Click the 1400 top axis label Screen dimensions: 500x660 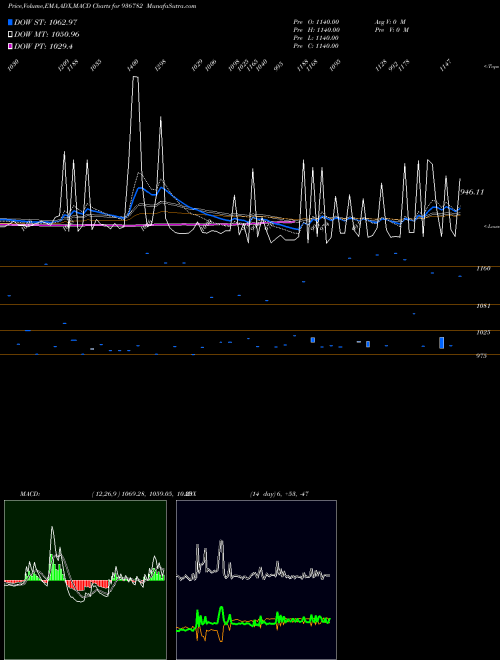pyautogui.click(x=133, y=65)
